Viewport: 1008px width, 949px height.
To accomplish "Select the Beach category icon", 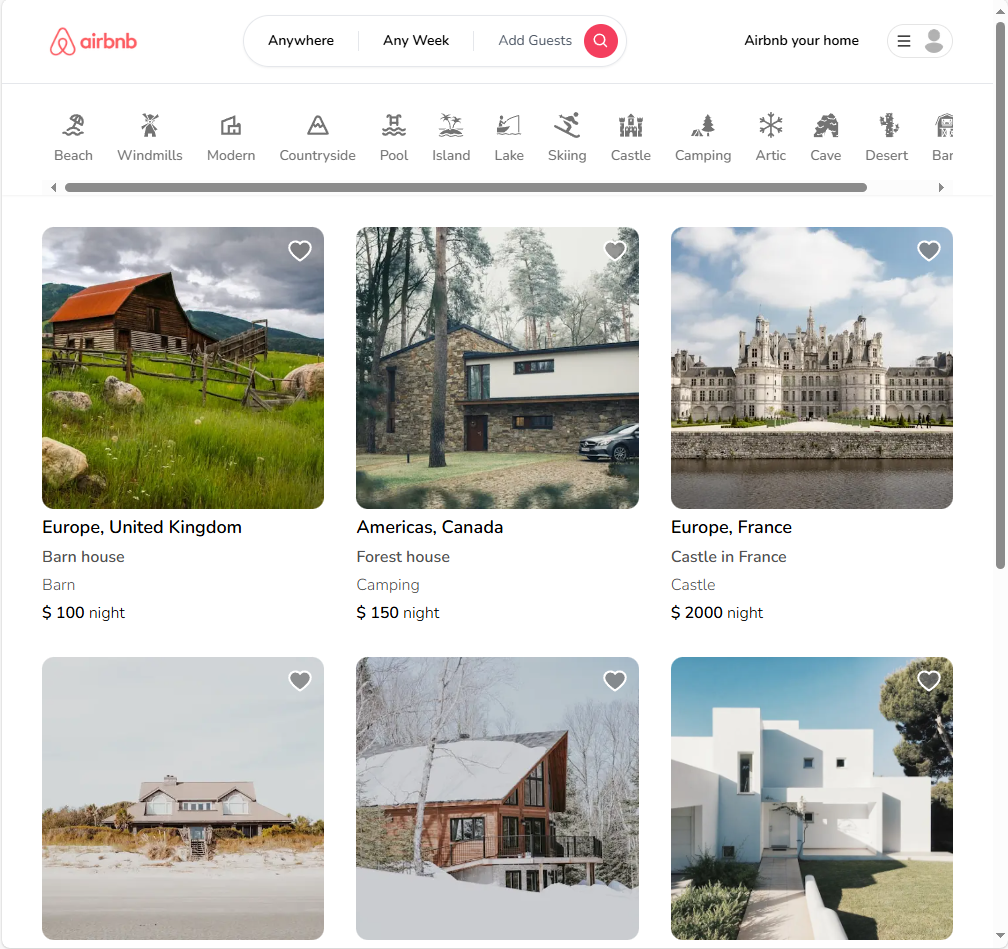I will (x=73, y=126).
